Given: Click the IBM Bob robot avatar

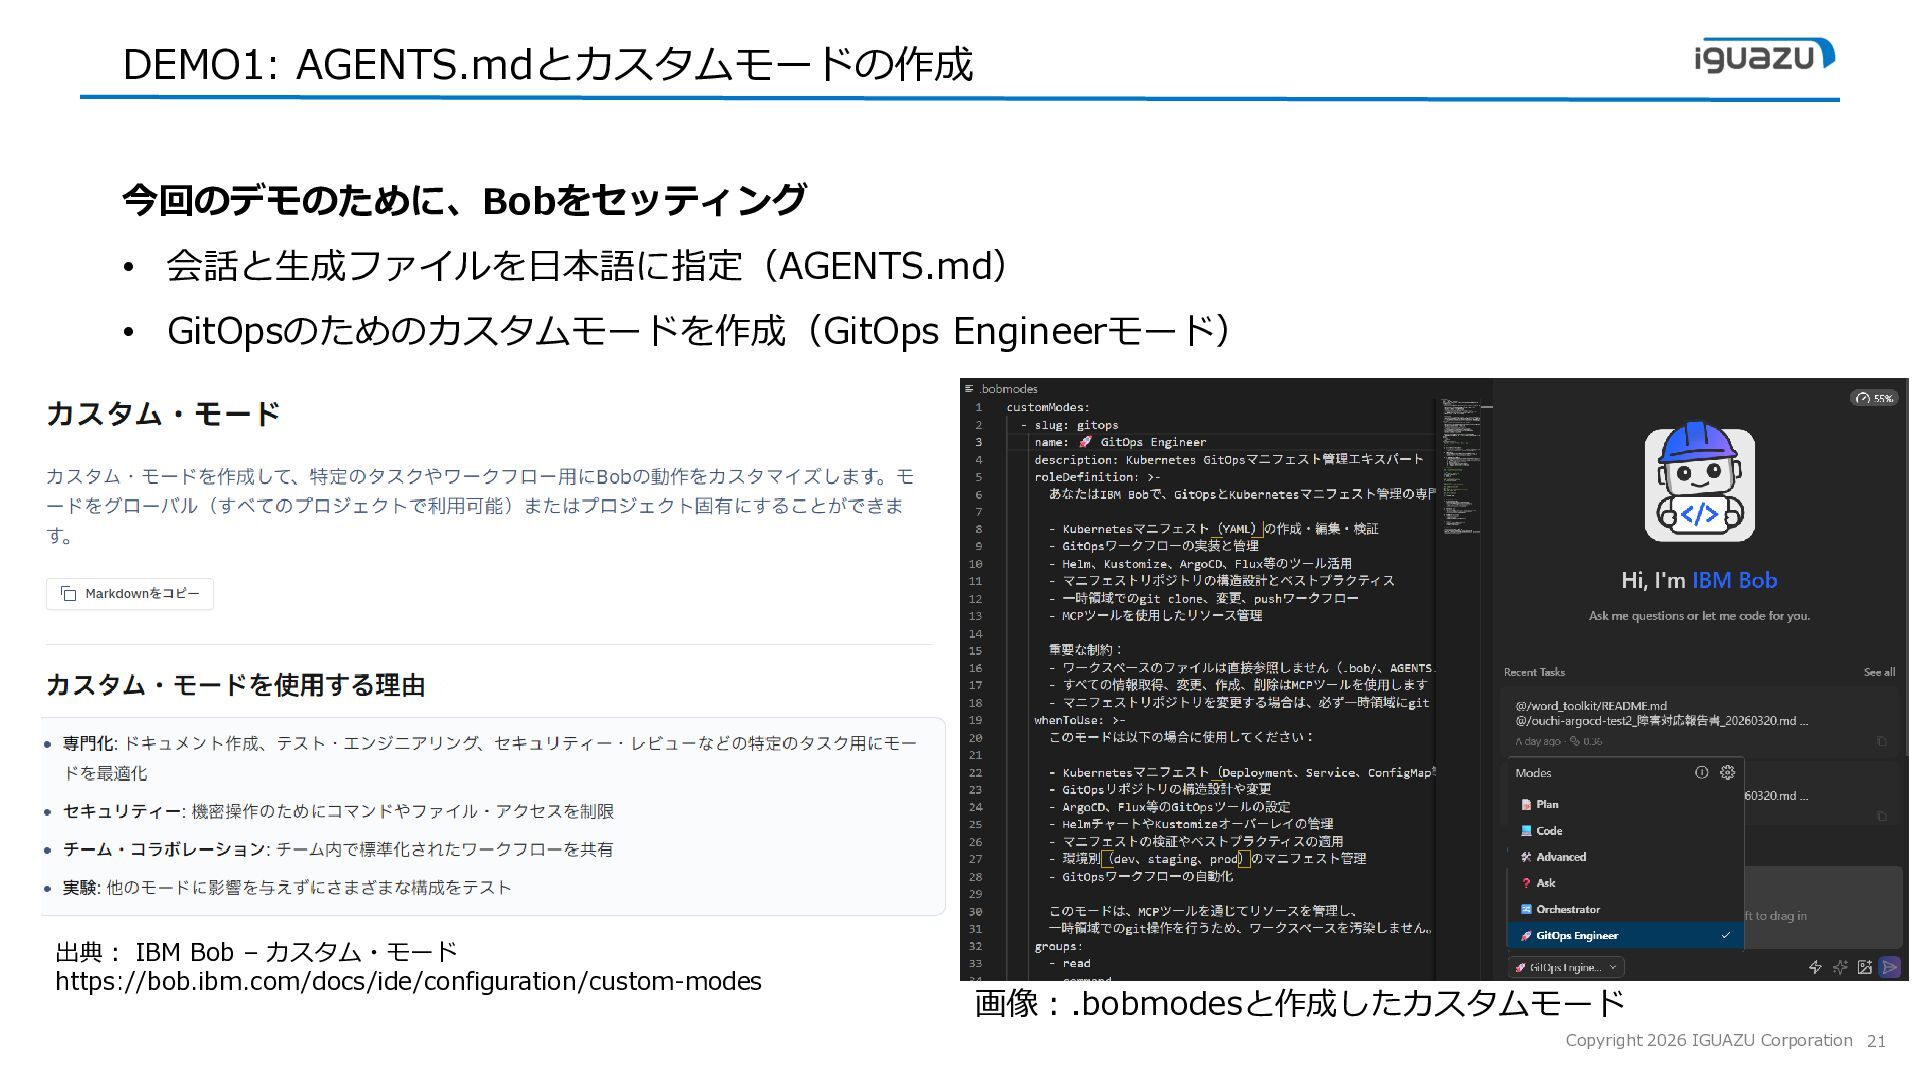Looking at the screenshot, I should (x=1700, y=483).
